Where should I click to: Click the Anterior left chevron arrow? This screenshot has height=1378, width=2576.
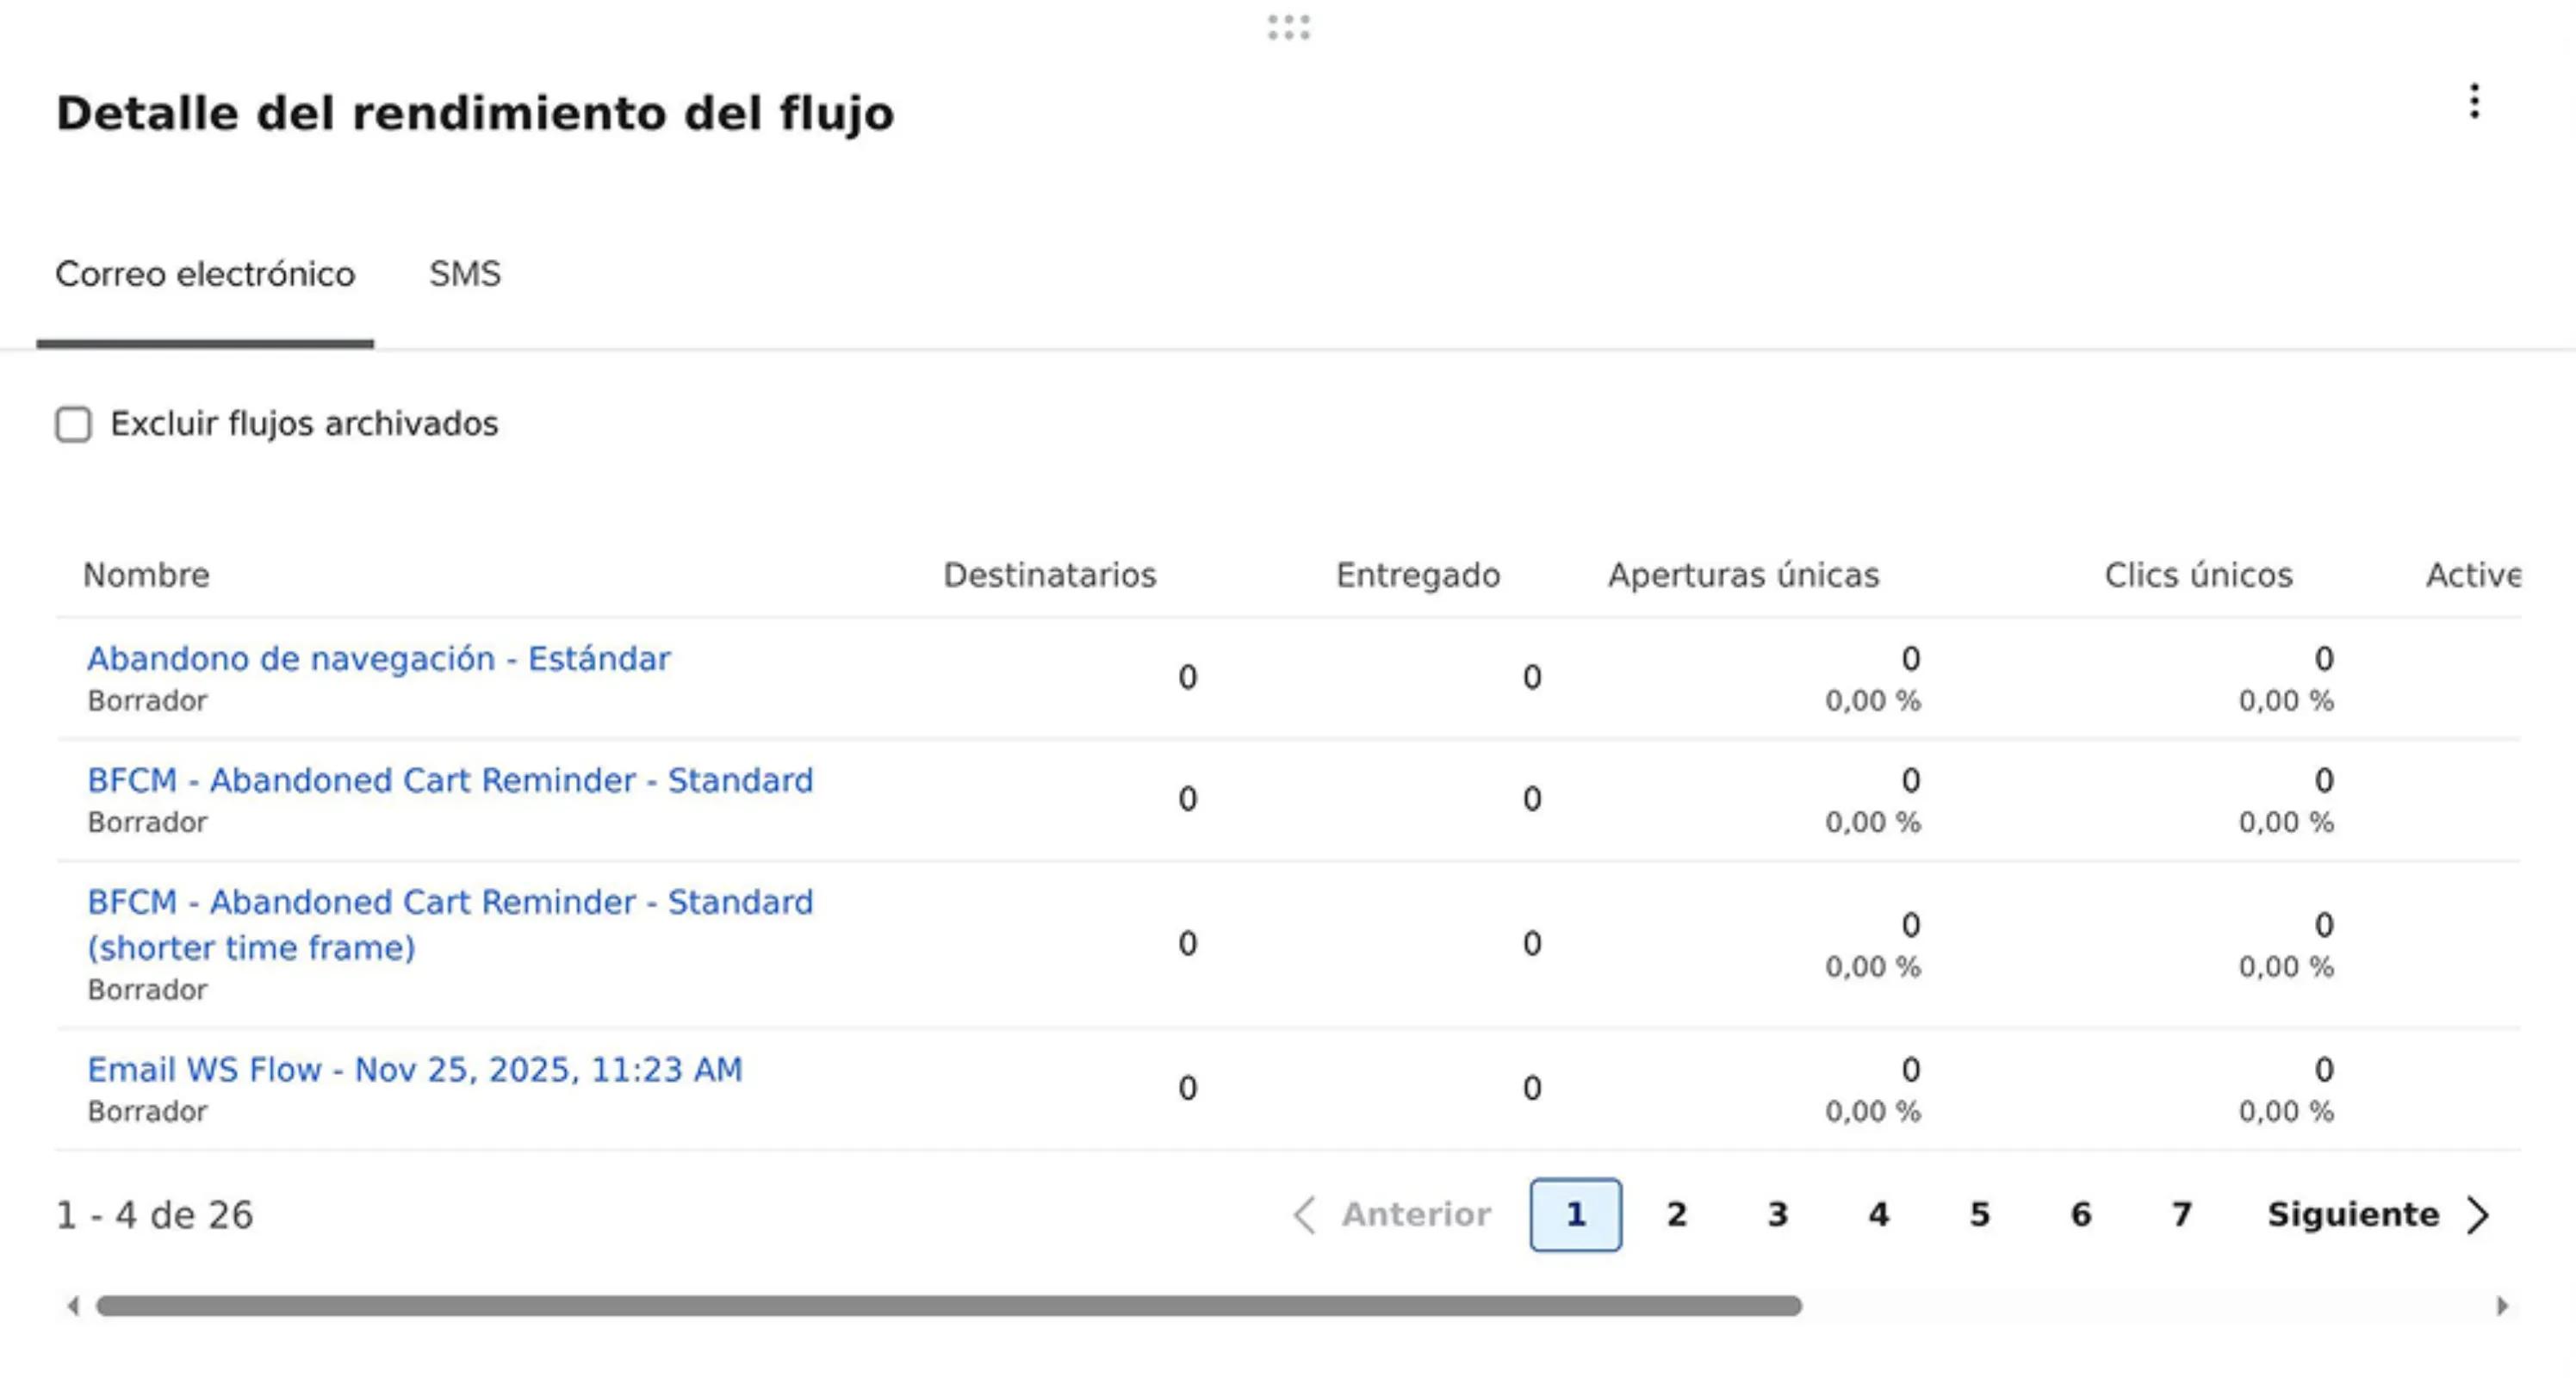click(1304, 1215)
